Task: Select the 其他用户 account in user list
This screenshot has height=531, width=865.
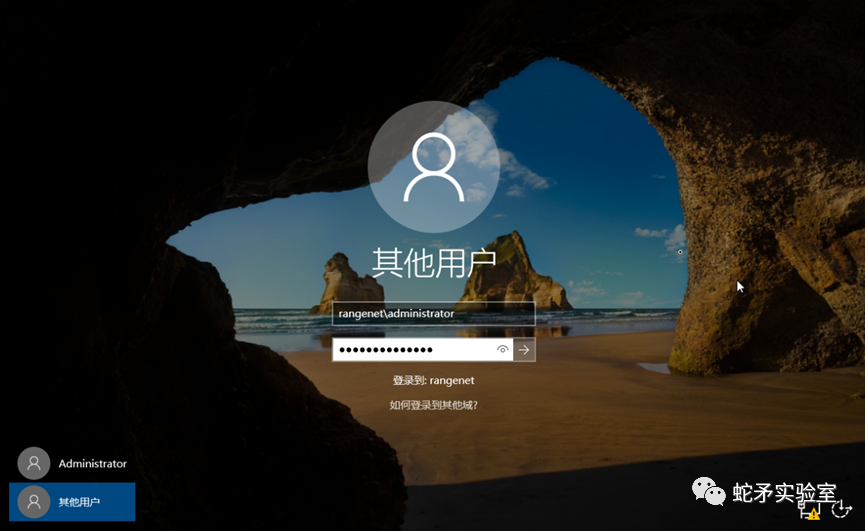Action: (x=72, y=502)
